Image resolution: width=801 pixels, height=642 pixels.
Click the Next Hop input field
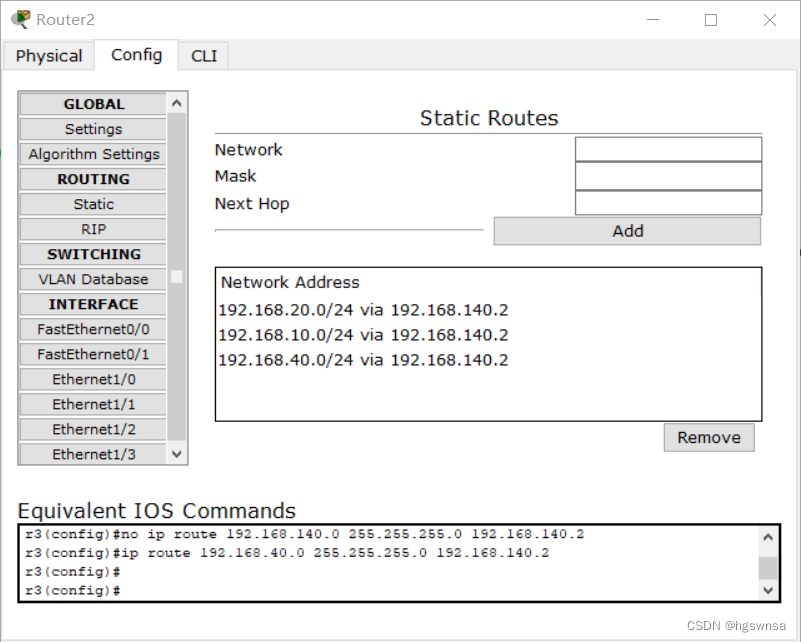pyautogui.click(x=668, y=203)
